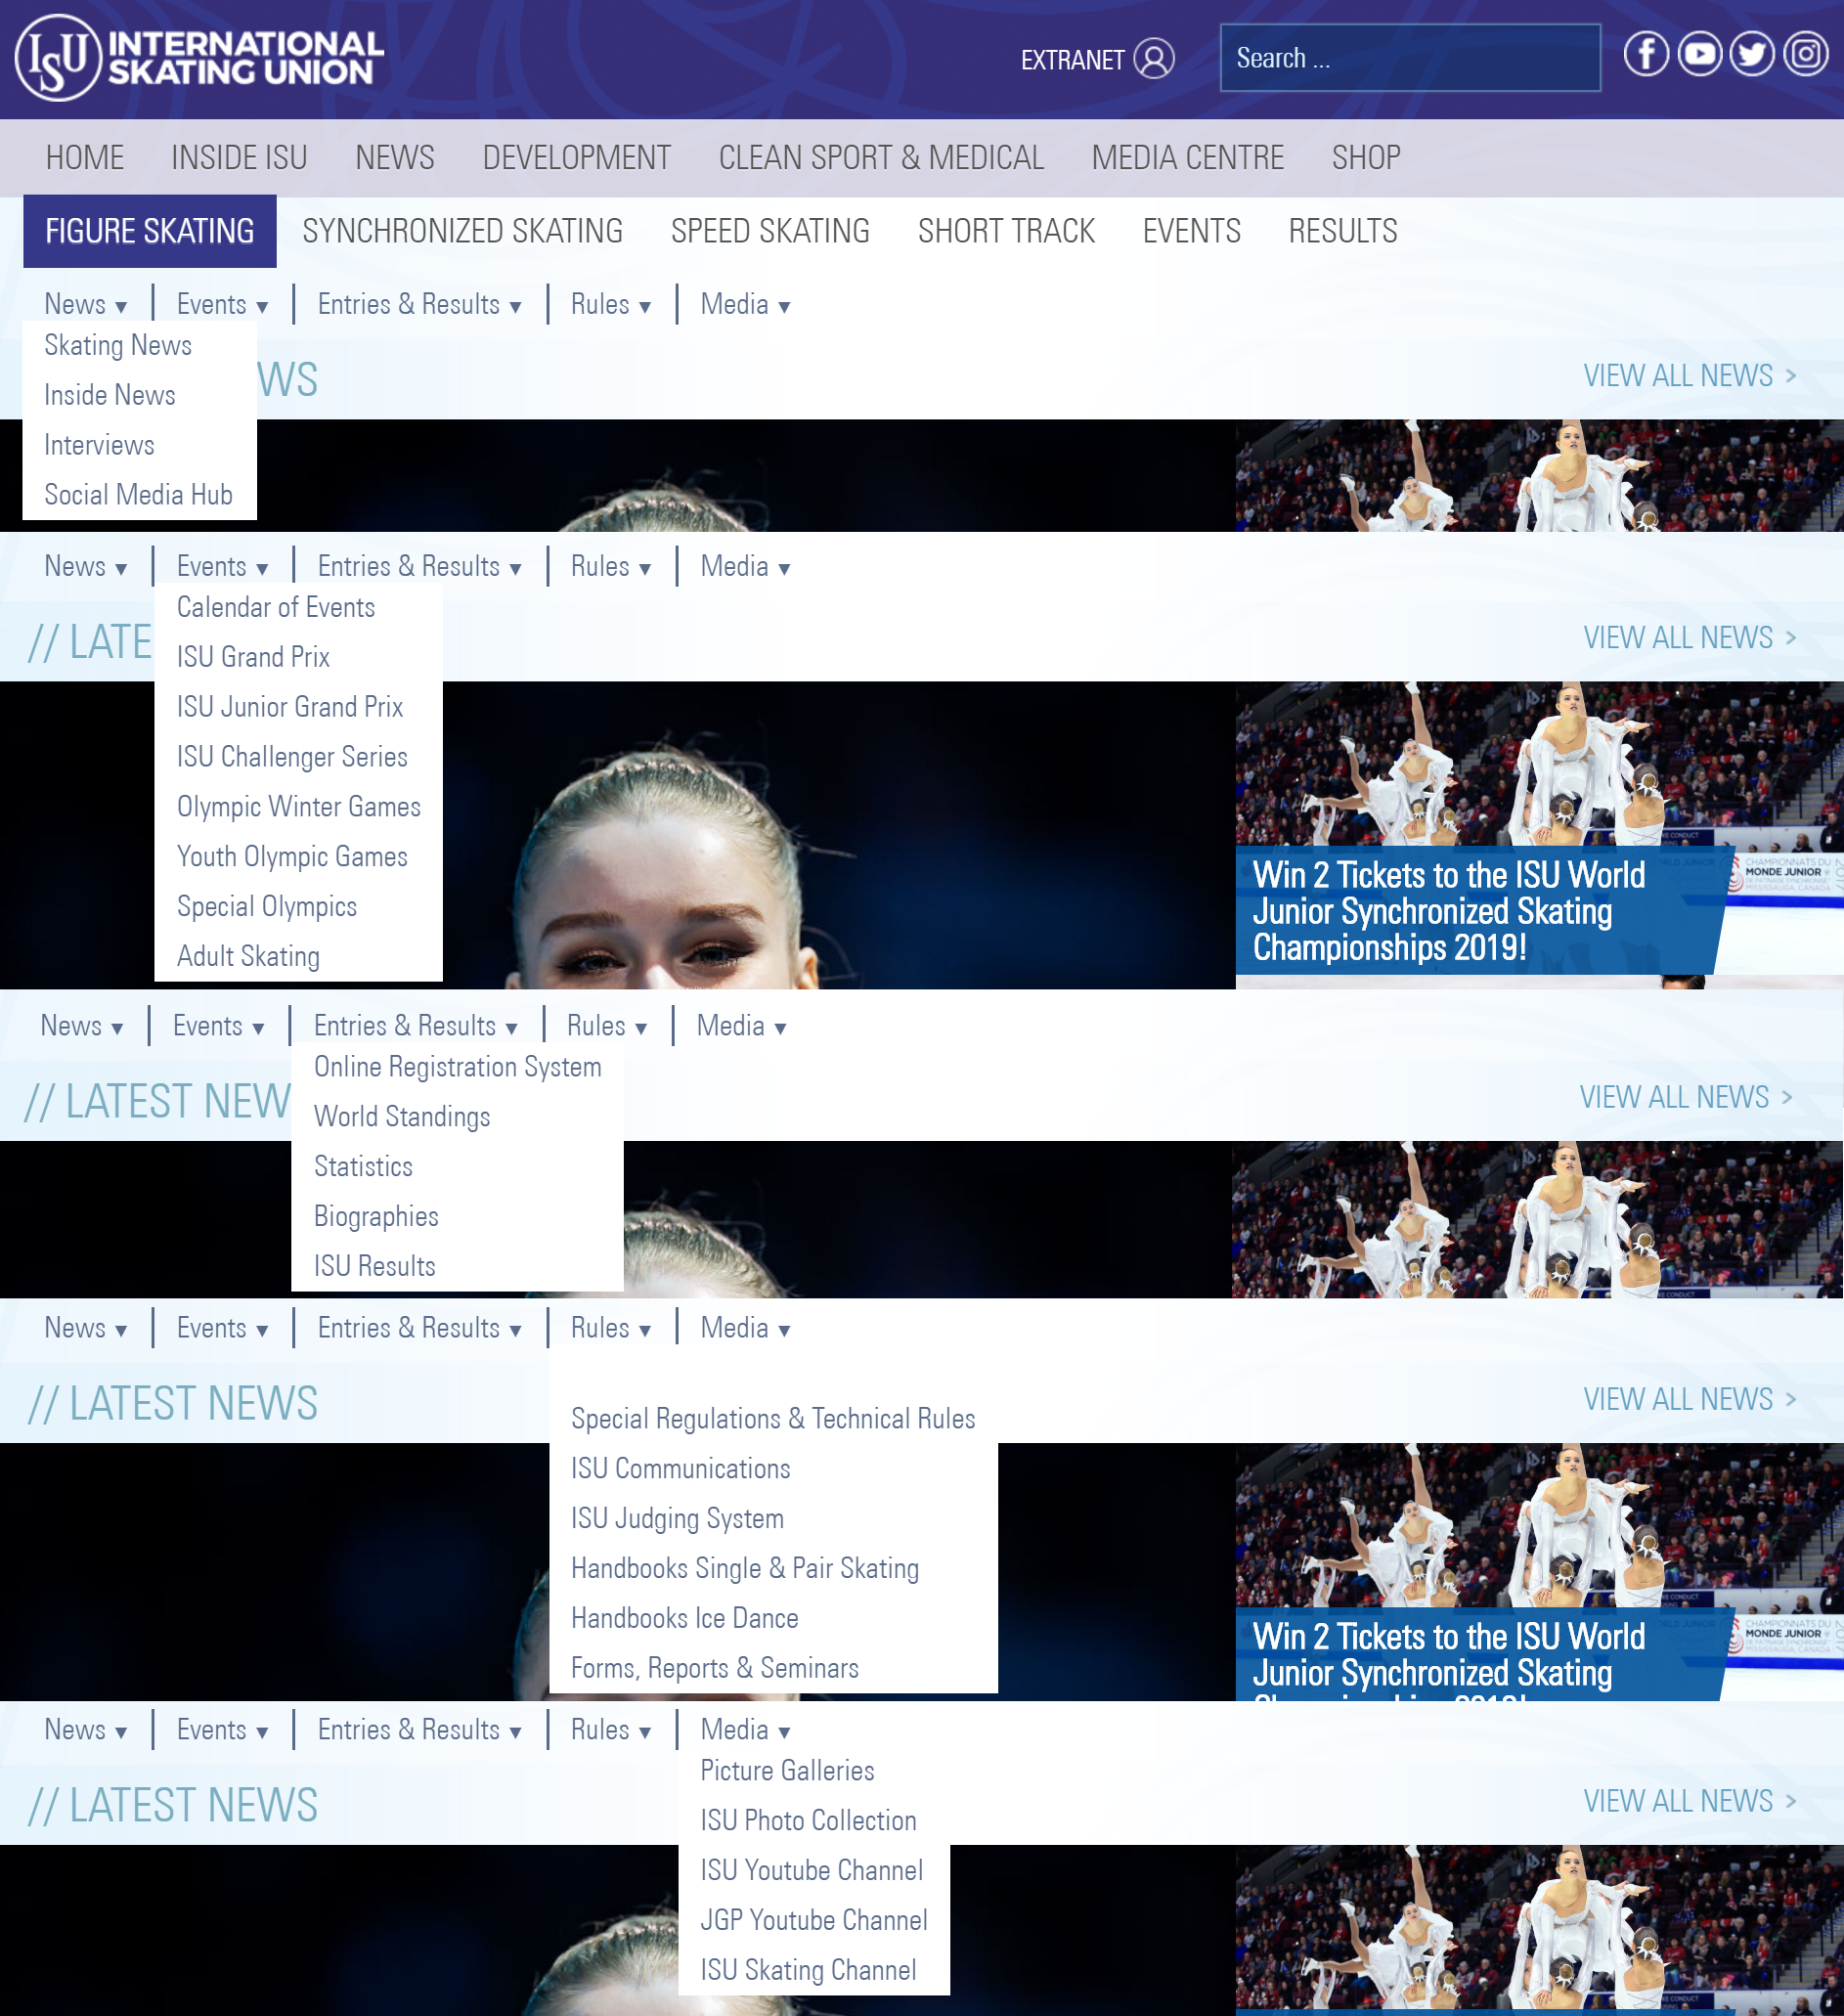The image size is (1844, 2016).
Task: Select Adult Skating in the Events menu
Action: pos(248,957)
